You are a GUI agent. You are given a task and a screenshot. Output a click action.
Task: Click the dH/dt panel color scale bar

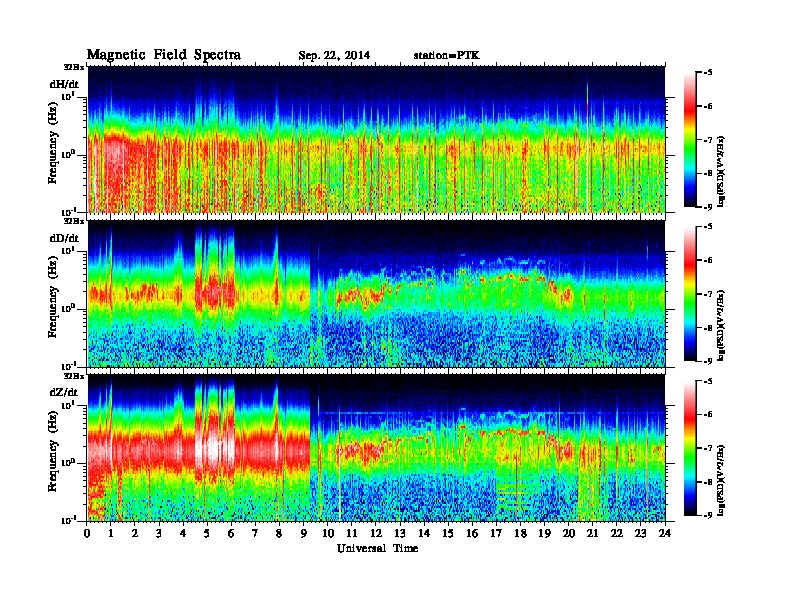(690, 140)
